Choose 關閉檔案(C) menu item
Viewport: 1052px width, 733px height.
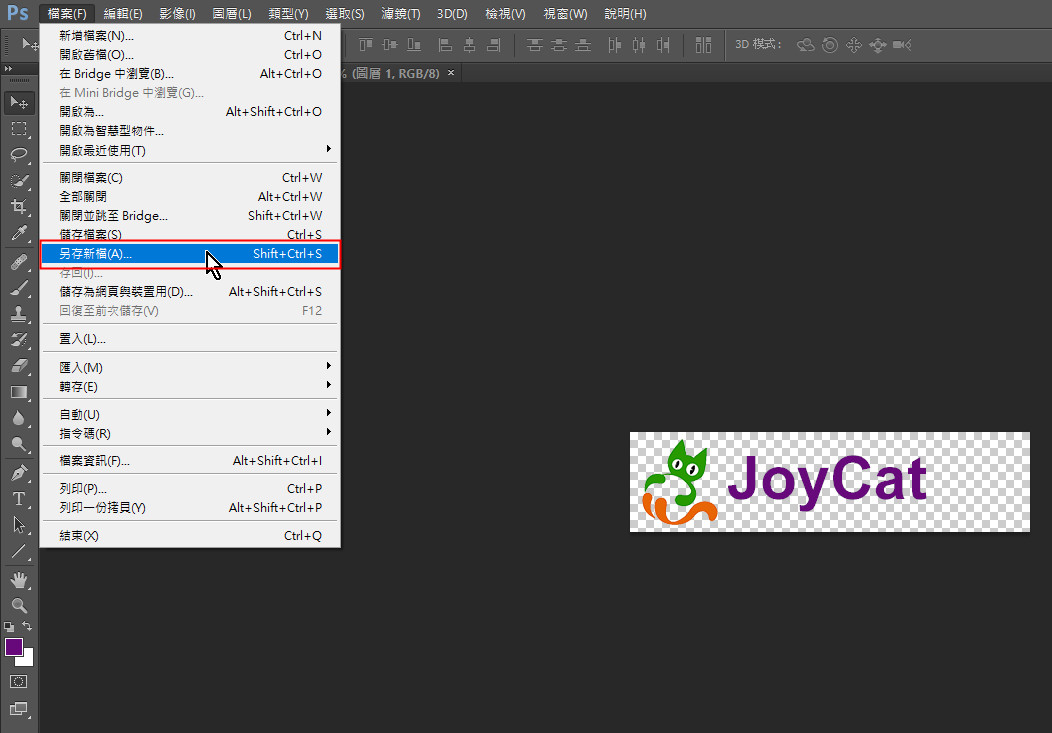(x=190, y=178)
